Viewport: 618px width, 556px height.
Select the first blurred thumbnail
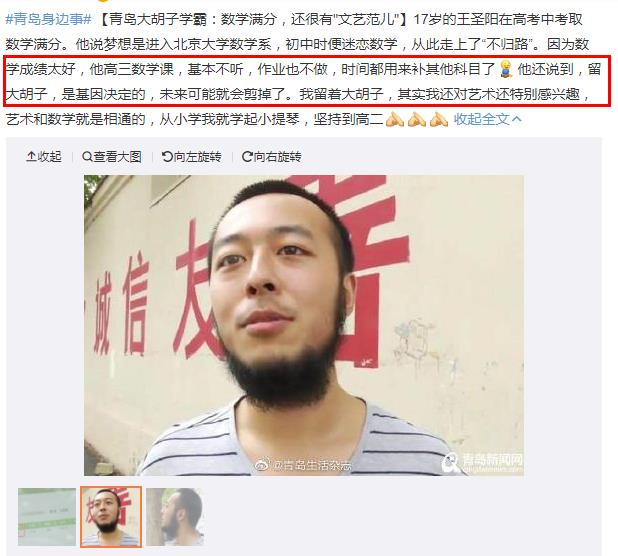pos(47,517)
